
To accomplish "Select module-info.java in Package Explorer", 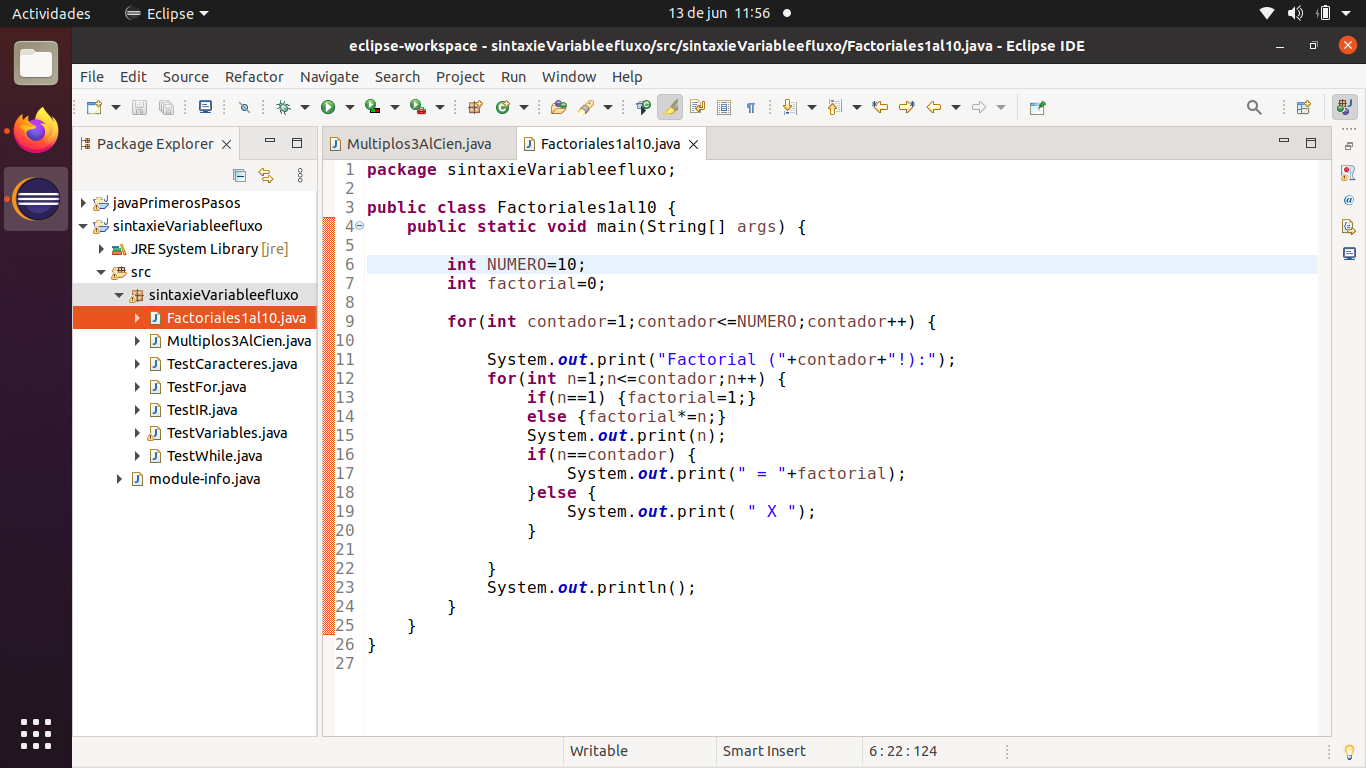I will (204, 479).
